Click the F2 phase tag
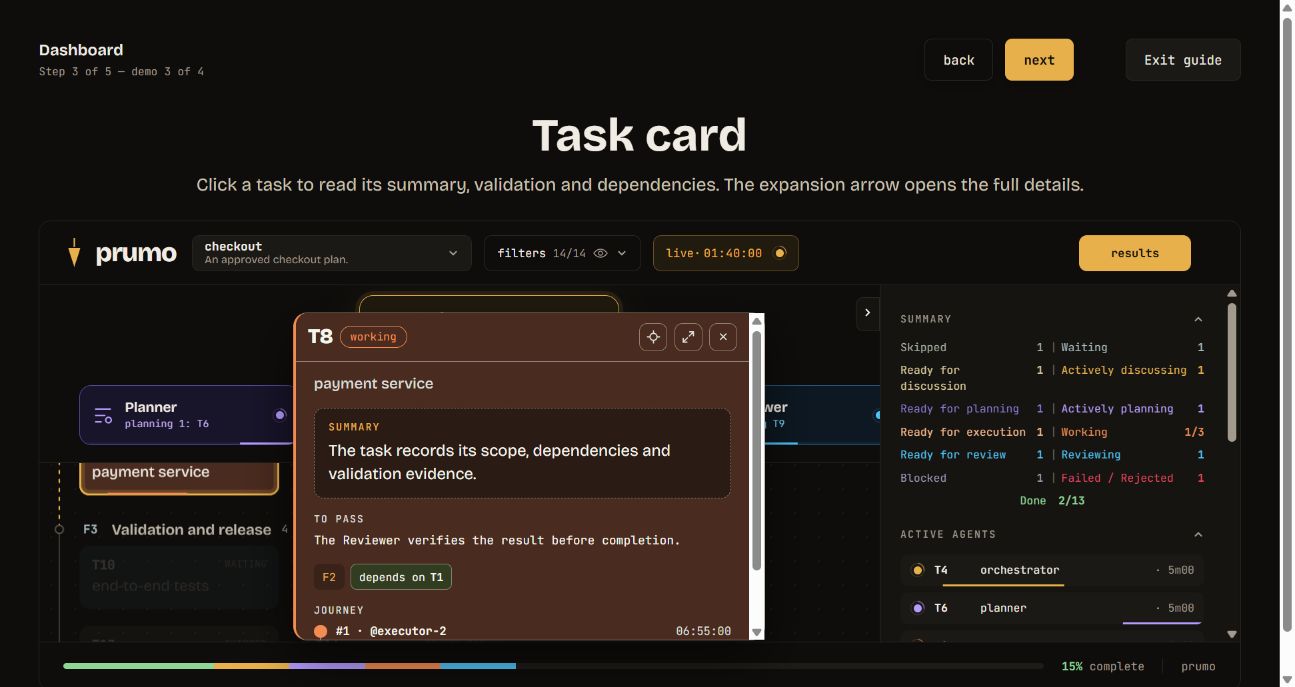The image size is (1295, 687). point(329,577)
